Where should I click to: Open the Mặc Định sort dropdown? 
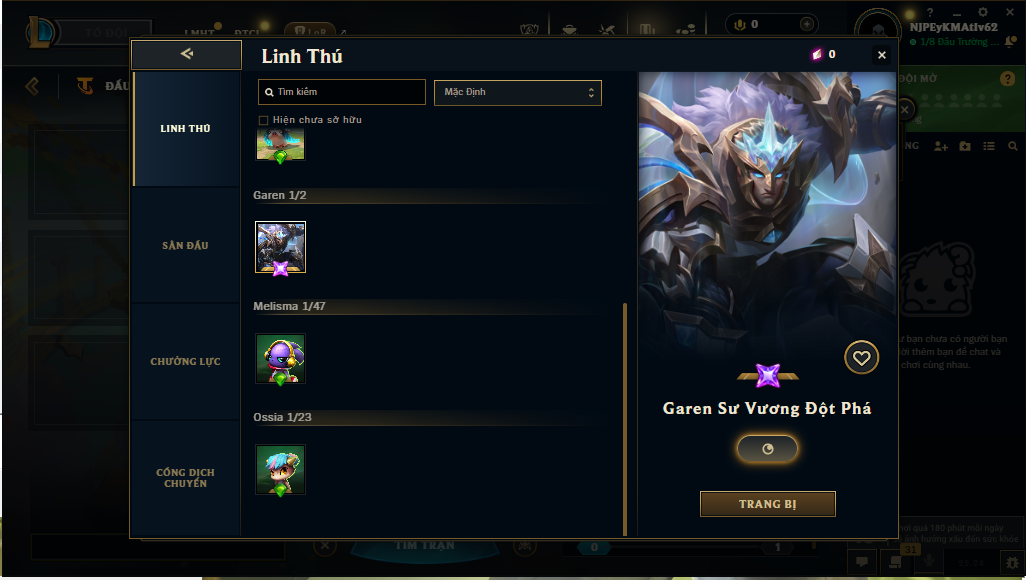point(518,92)
